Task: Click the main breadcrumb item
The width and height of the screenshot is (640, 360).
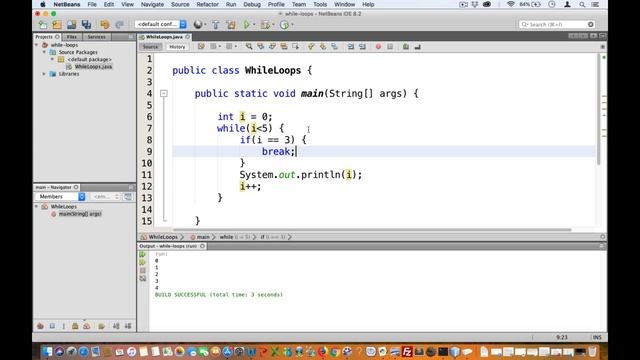Action: (200, 237)
